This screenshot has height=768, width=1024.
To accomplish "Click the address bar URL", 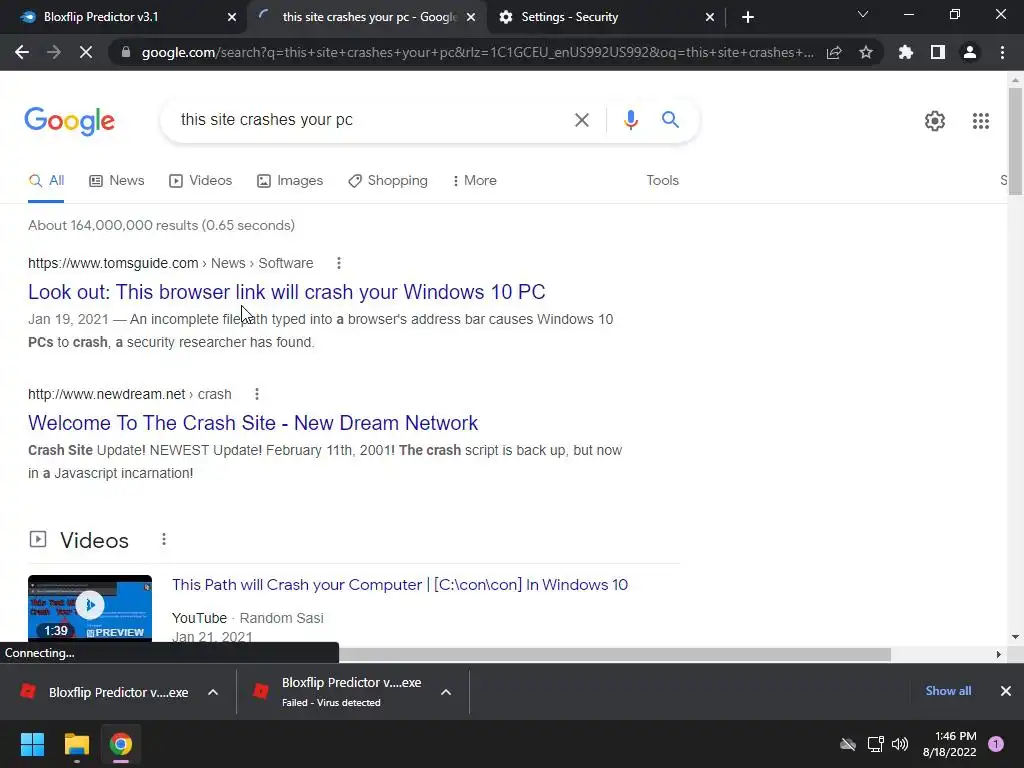I will [x=477, y=52].
